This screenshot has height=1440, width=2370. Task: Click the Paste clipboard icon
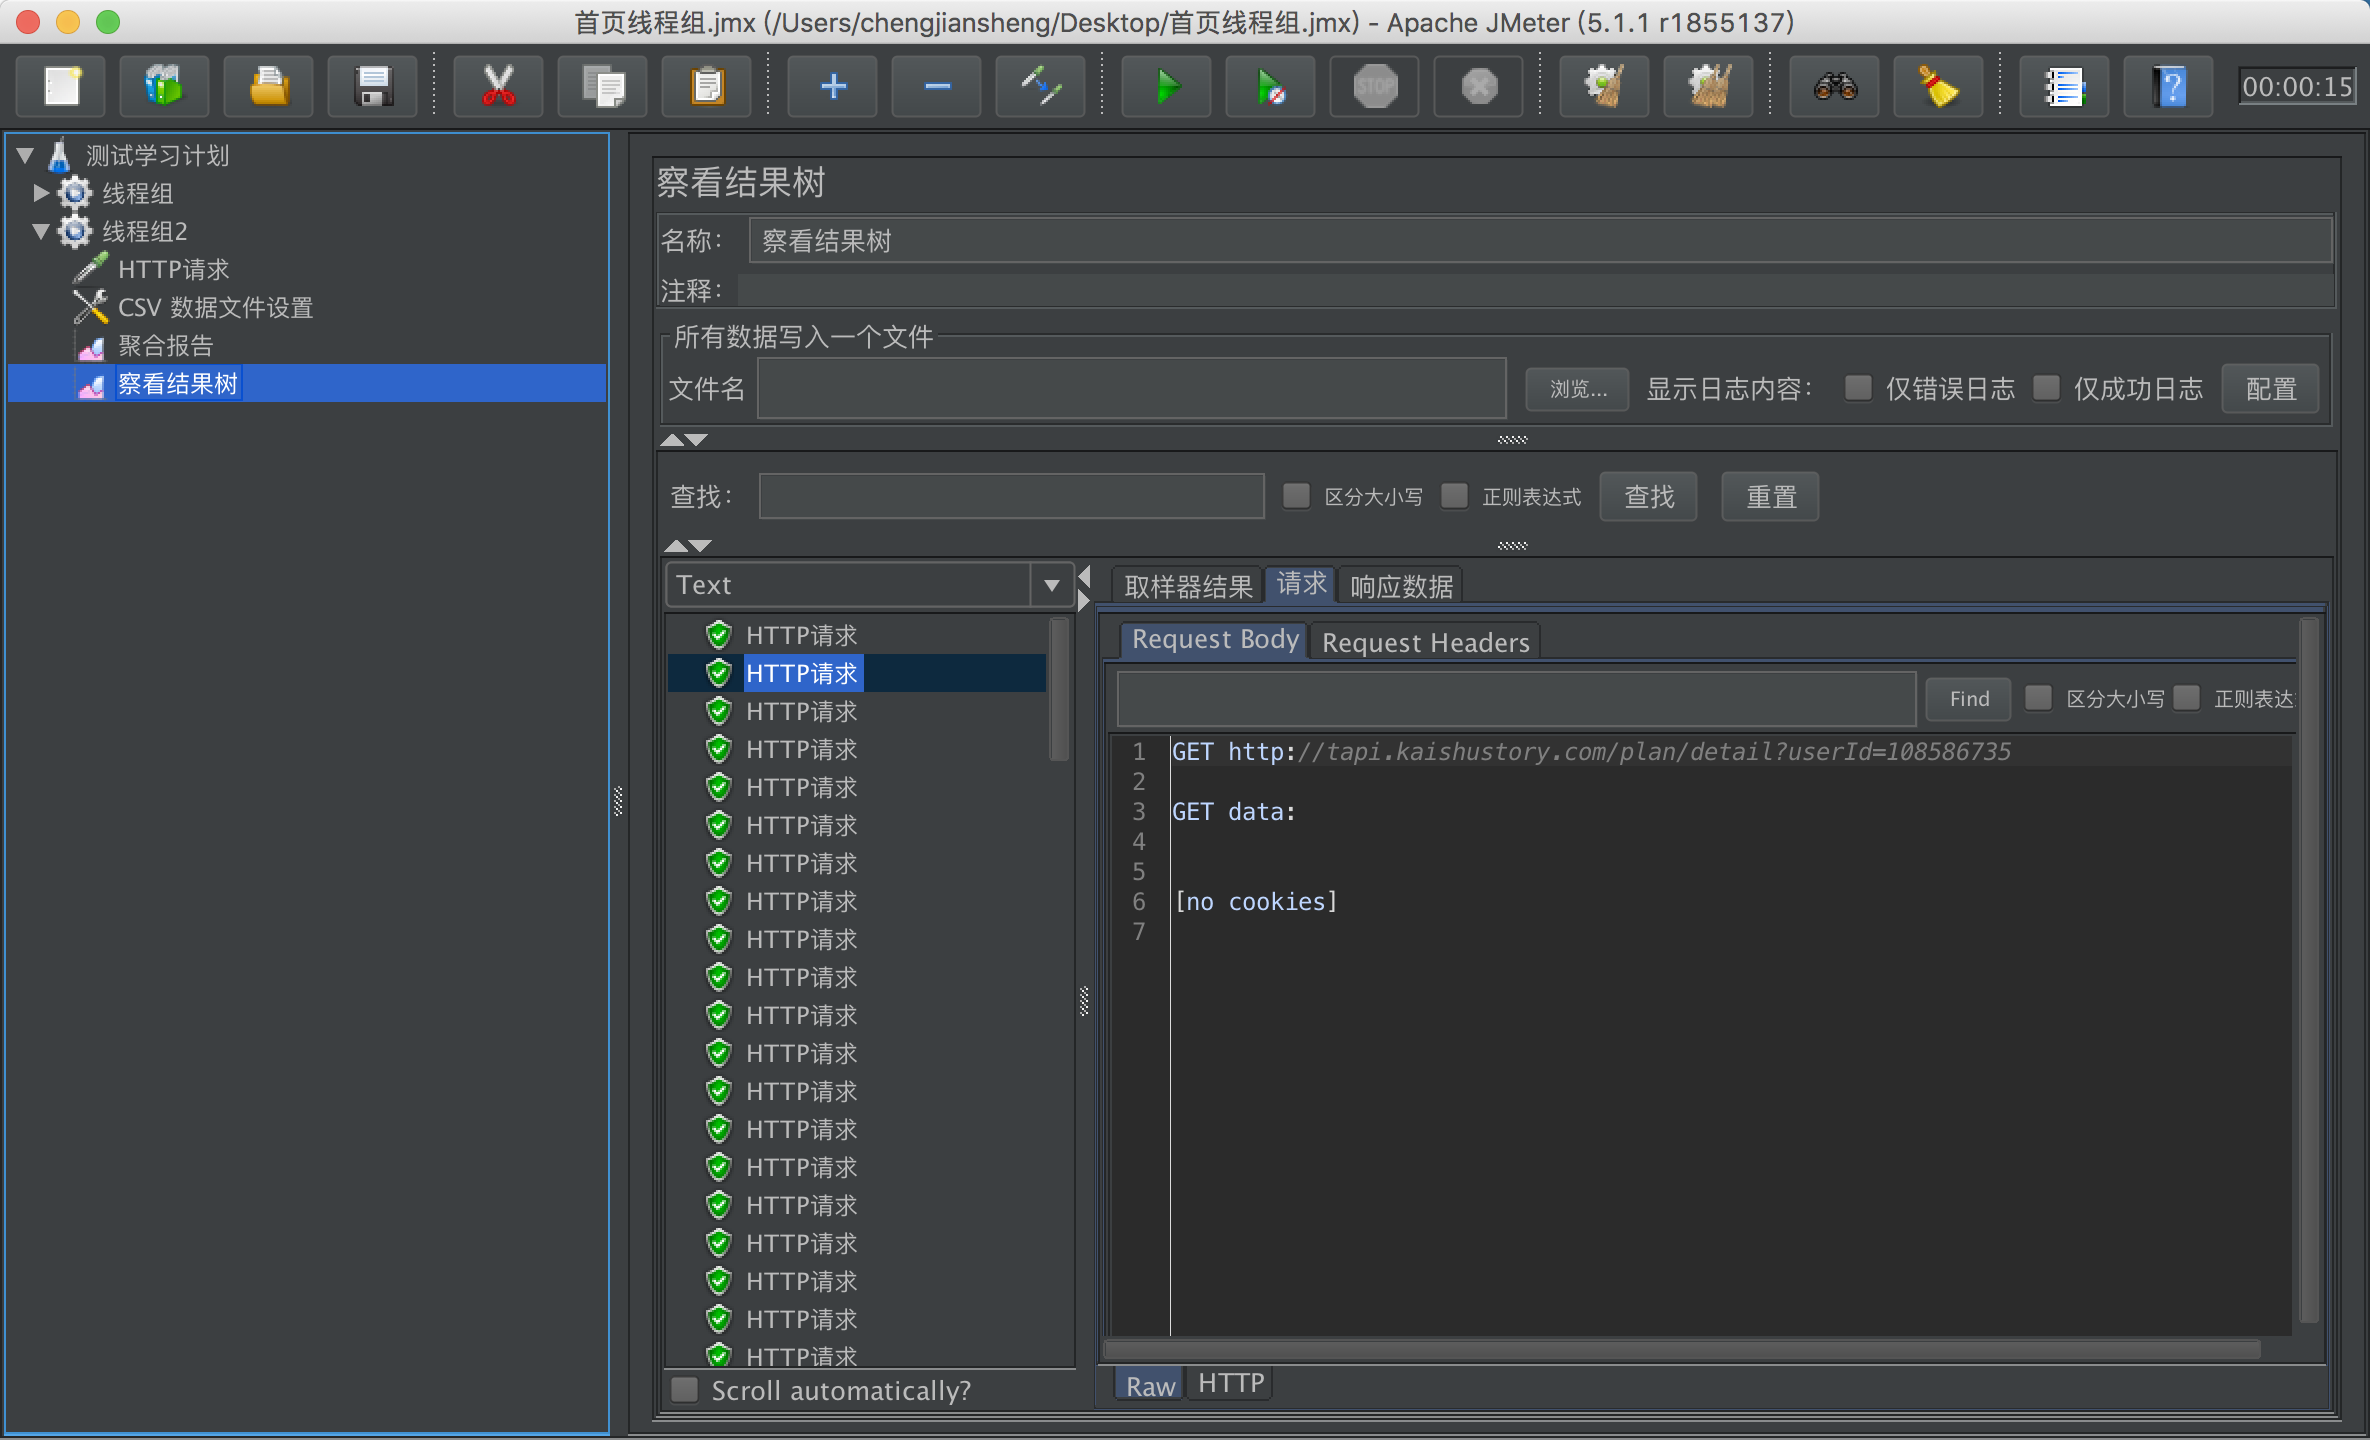point(706,87)
